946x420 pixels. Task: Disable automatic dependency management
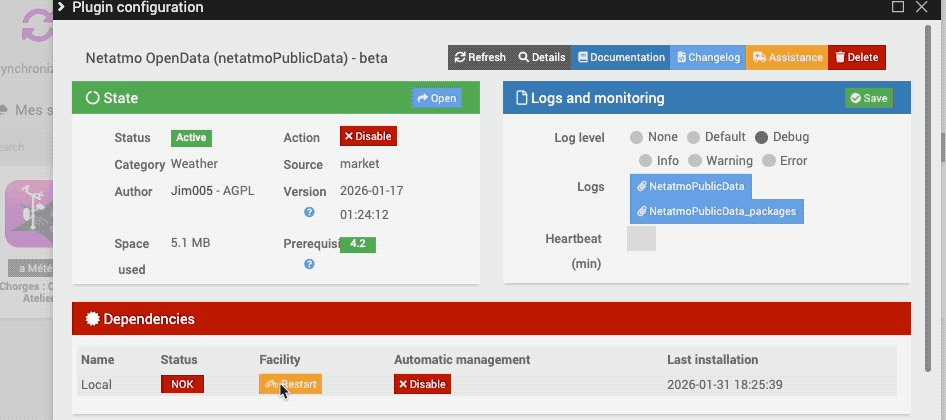[x=422, y=384]
